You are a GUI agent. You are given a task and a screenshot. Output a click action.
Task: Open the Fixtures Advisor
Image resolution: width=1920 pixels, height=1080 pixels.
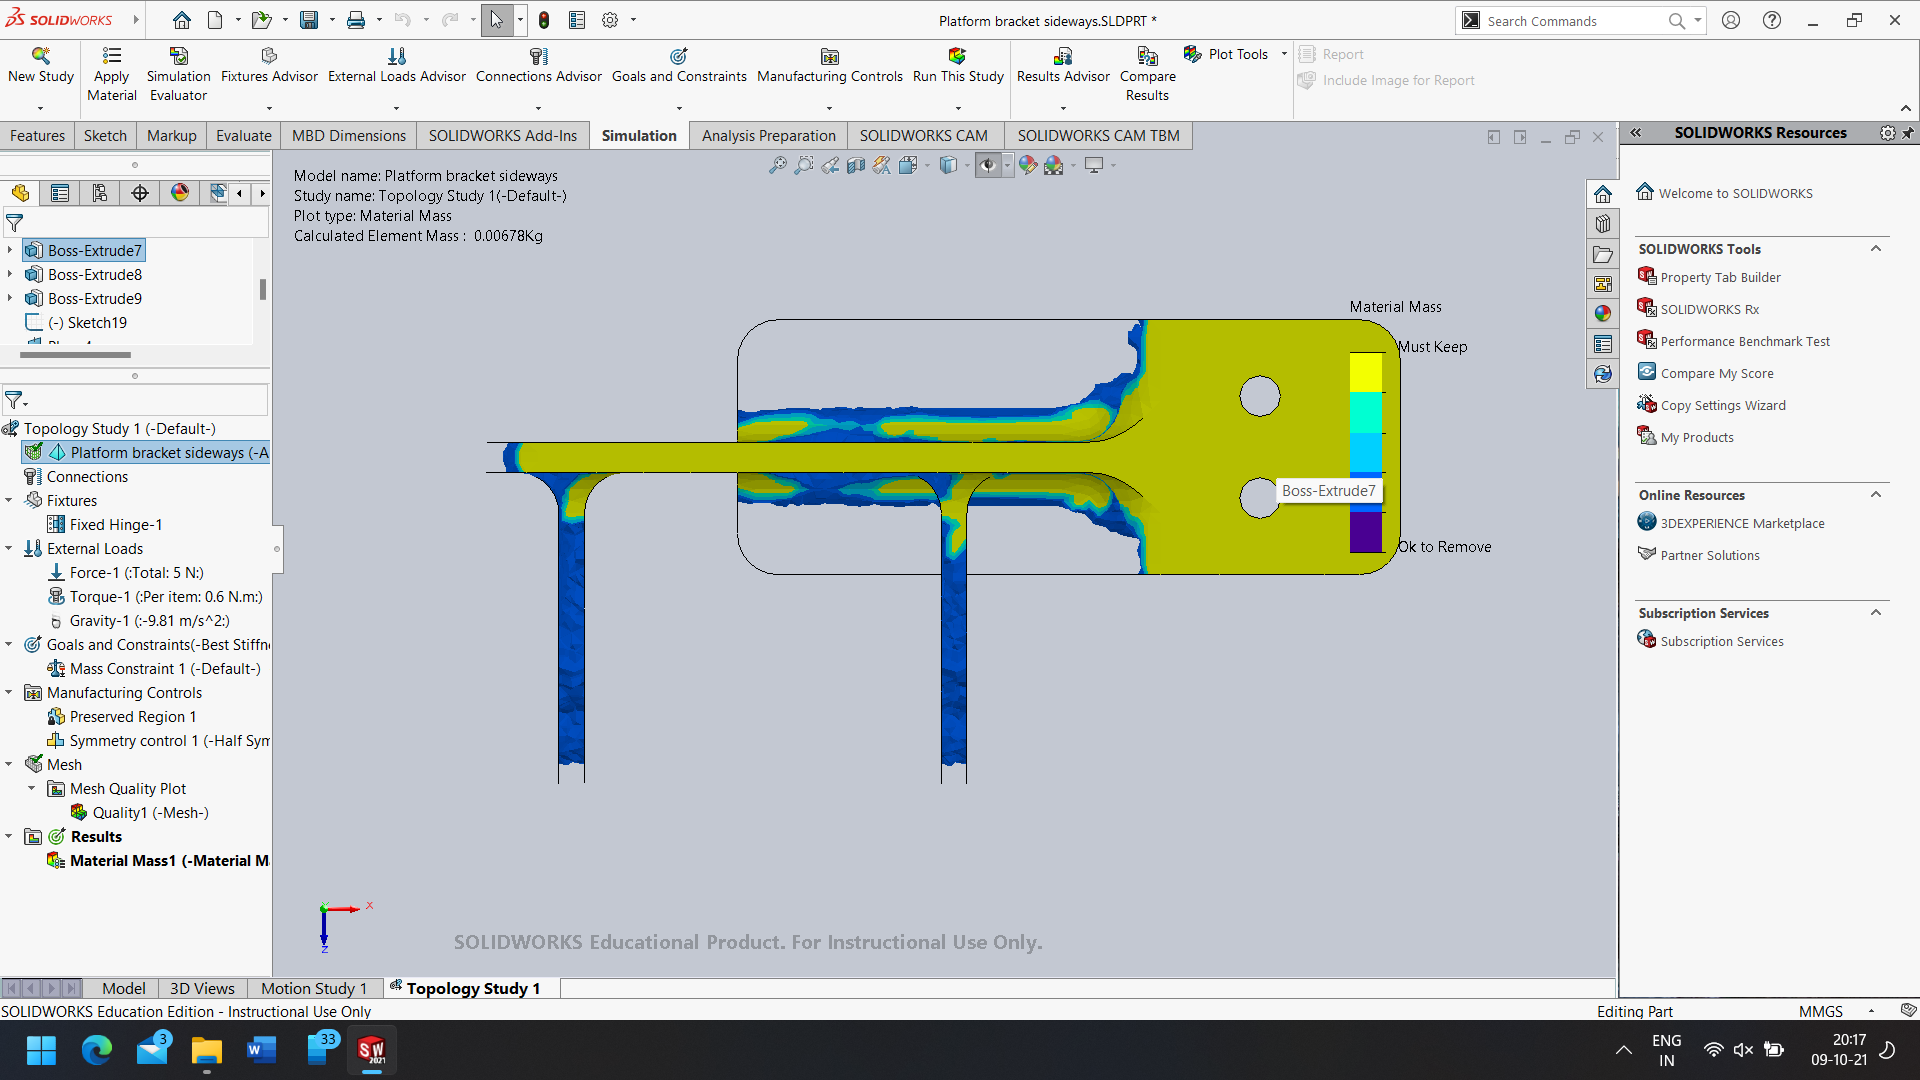tap(269, 66)
